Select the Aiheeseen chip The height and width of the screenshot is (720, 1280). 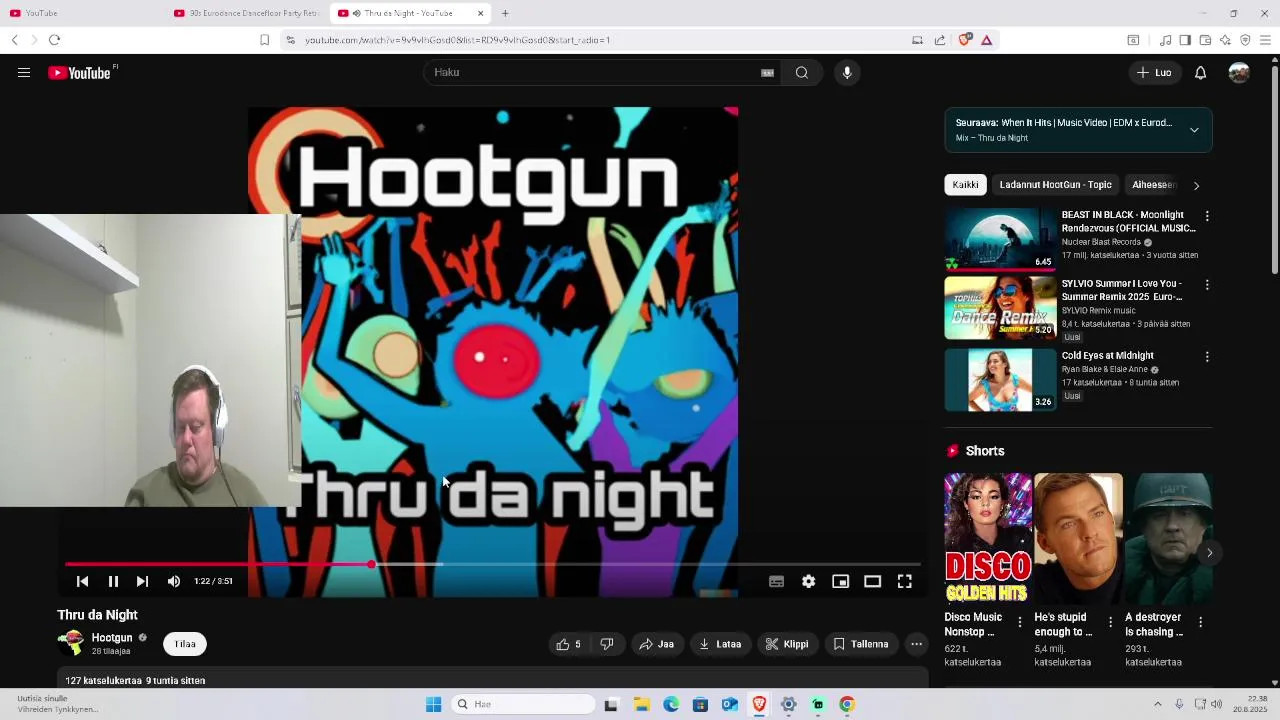click(x=1153, y=185)
